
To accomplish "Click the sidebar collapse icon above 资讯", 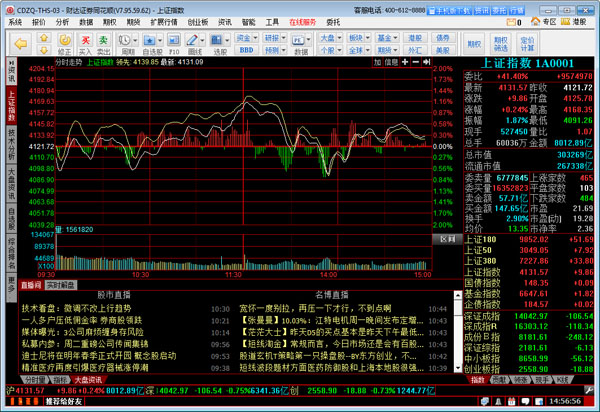I will (x=11, y=62).
